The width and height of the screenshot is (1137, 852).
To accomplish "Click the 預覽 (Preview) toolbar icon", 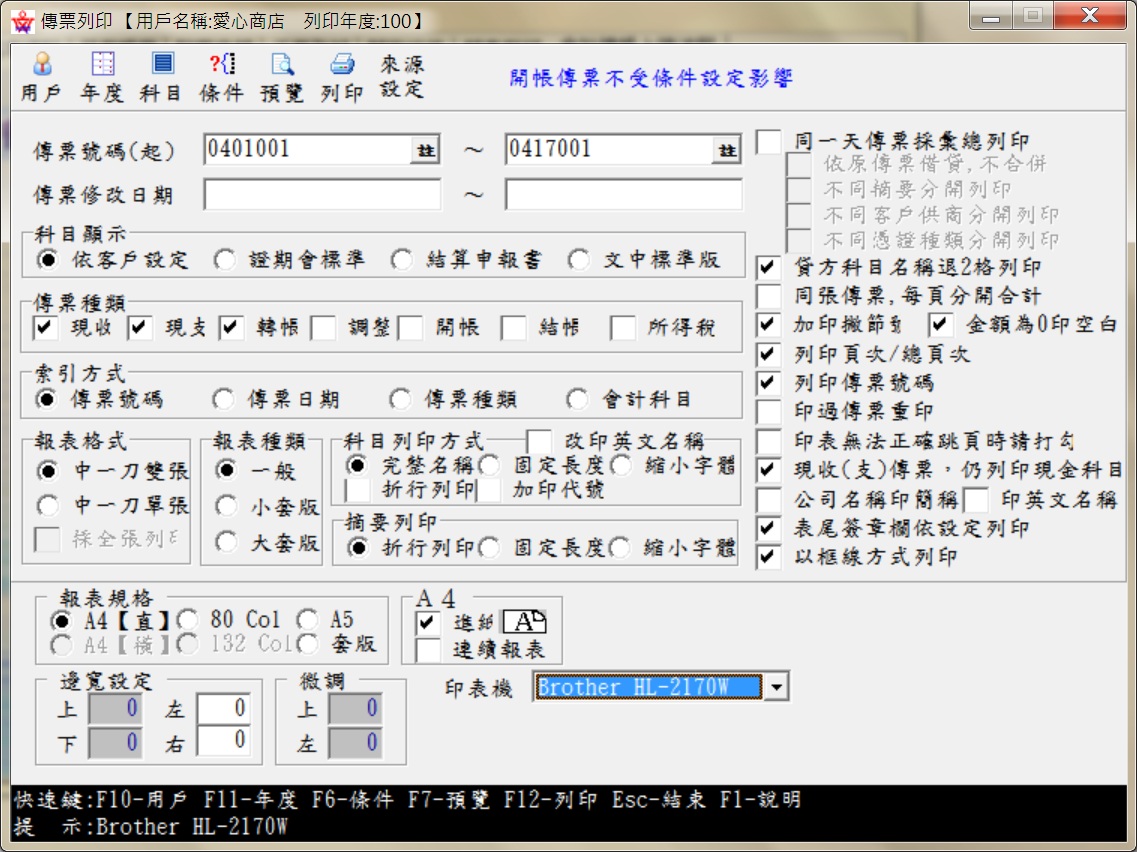I will coord(282,77).
